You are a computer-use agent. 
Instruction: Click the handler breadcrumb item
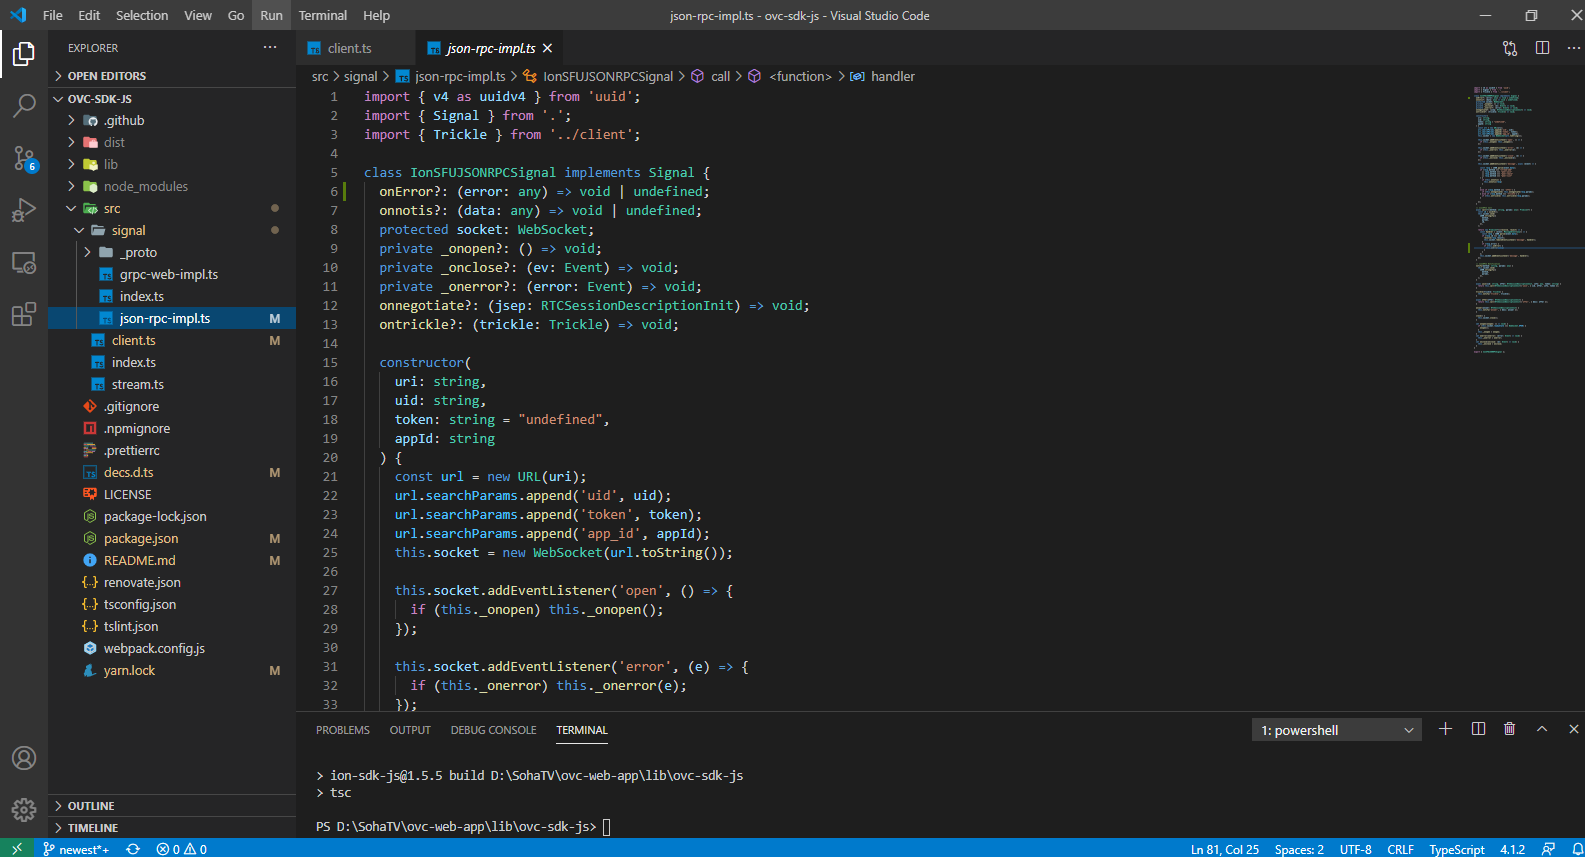coord(892,76)
